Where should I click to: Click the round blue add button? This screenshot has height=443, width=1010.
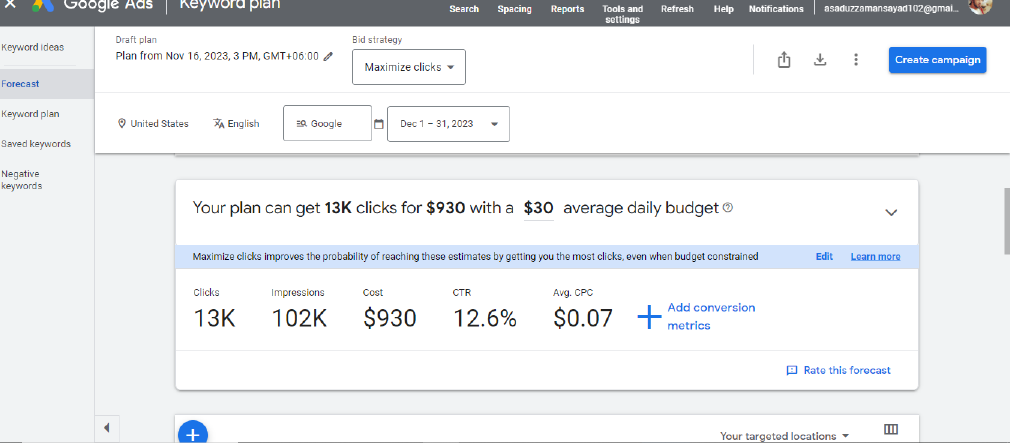click(192, 432)
